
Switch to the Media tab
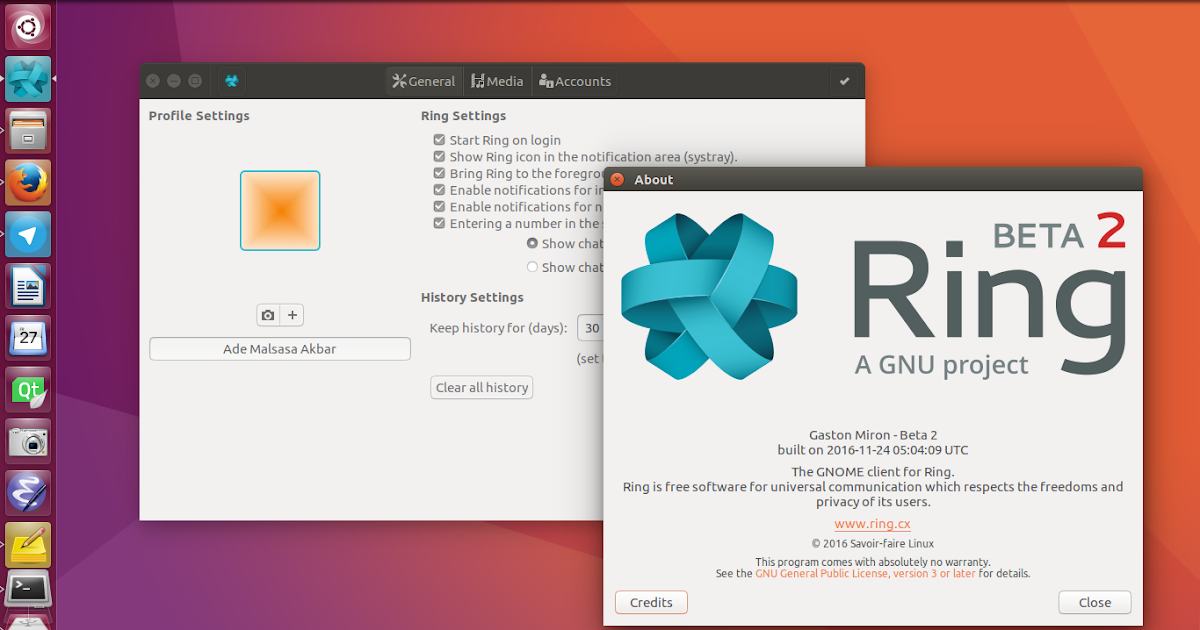(497, 81)
